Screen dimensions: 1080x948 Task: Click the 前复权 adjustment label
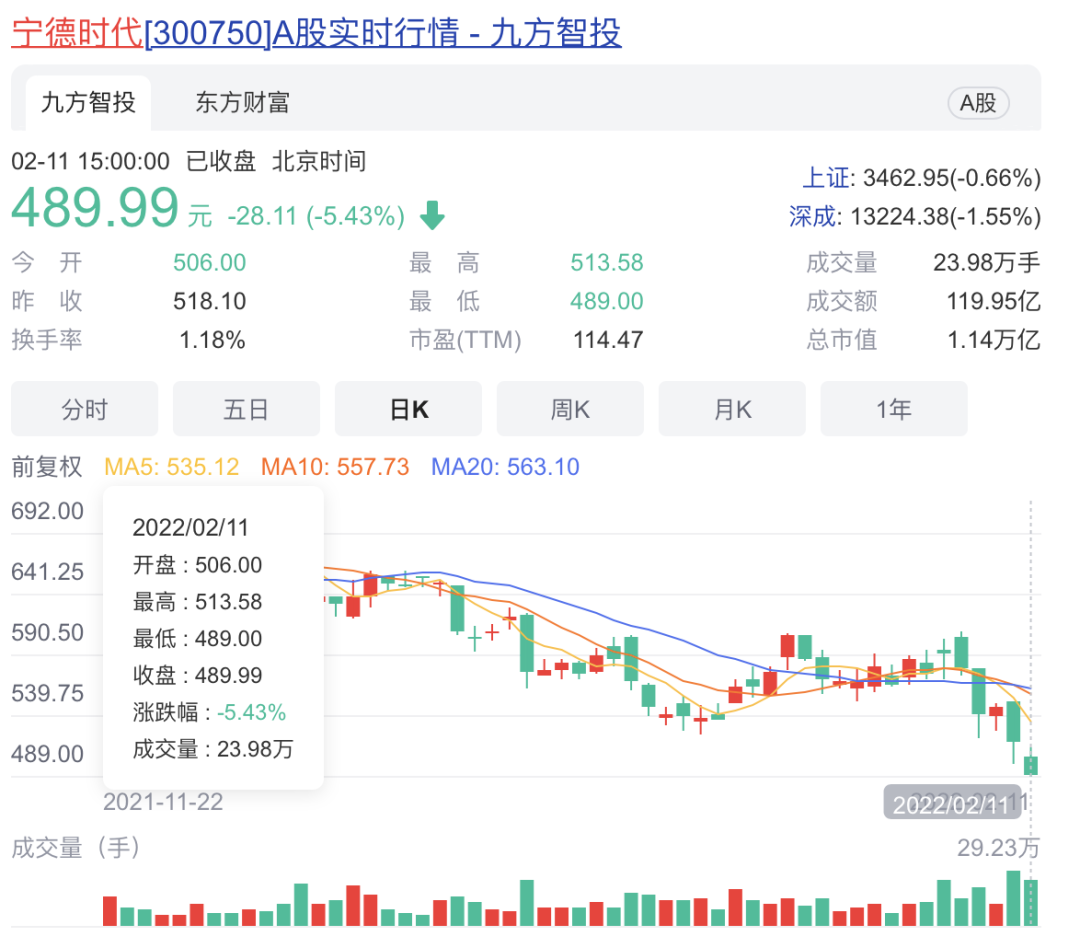tap(47, 466)
